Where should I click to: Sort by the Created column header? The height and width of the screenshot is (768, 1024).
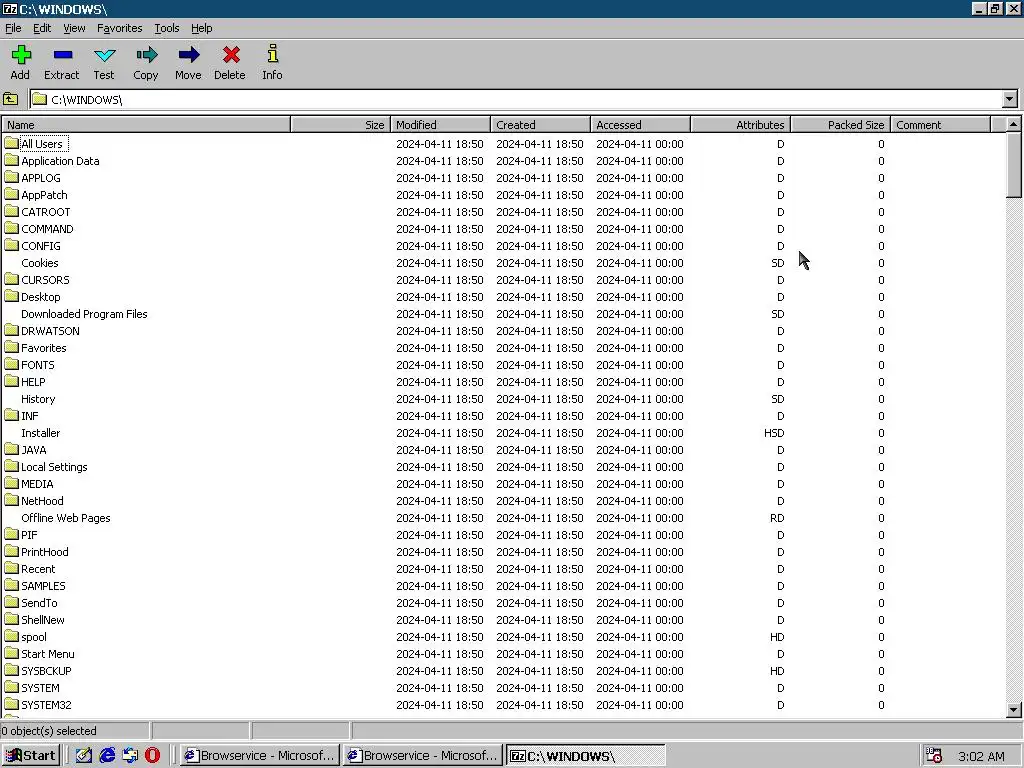pos(540,125)
